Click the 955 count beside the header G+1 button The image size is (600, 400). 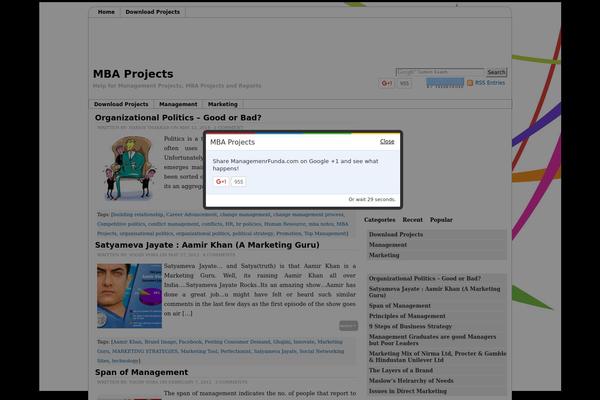pyautogui.click(x=404, y=83)
